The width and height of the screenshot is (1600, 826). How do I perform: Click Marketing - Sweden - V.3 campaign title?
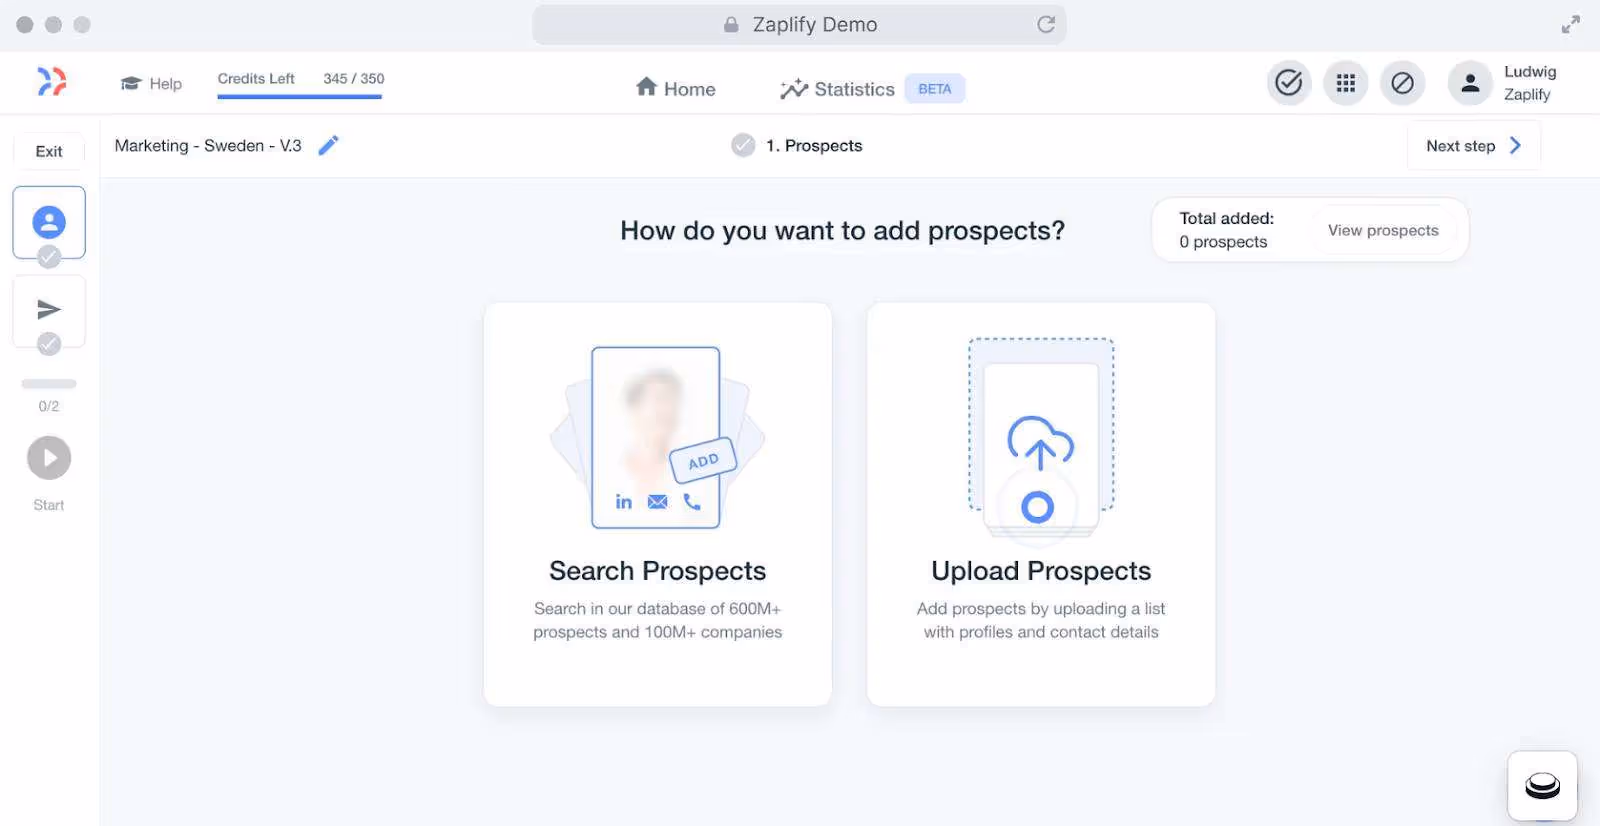point(208,146)
